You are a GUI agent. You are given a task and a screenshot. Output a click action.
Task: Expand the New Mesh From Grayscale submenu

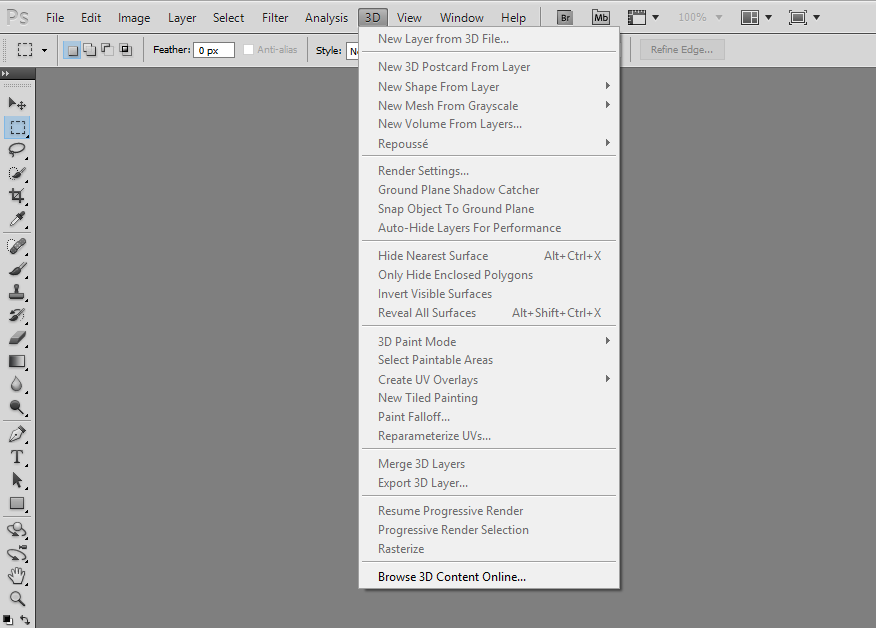click(489, 106)
